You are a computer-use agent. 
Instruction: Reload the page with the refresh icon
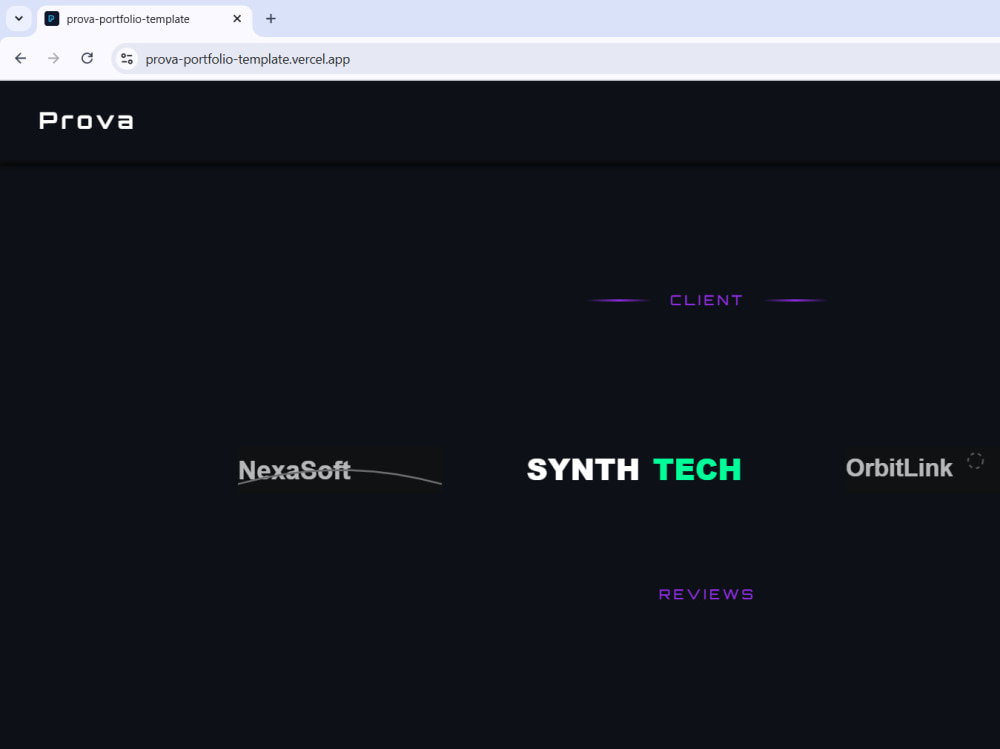pos(87,59)
